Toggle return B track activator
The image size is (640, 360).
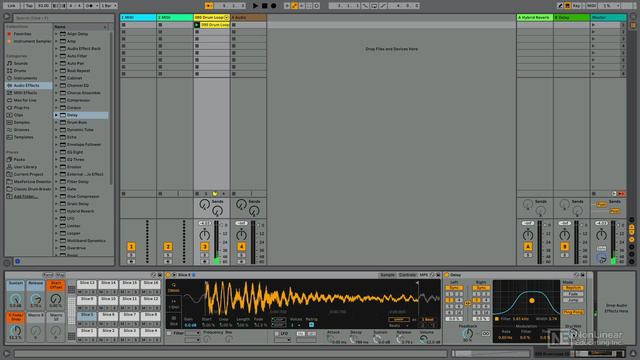[x=564, y=247]
